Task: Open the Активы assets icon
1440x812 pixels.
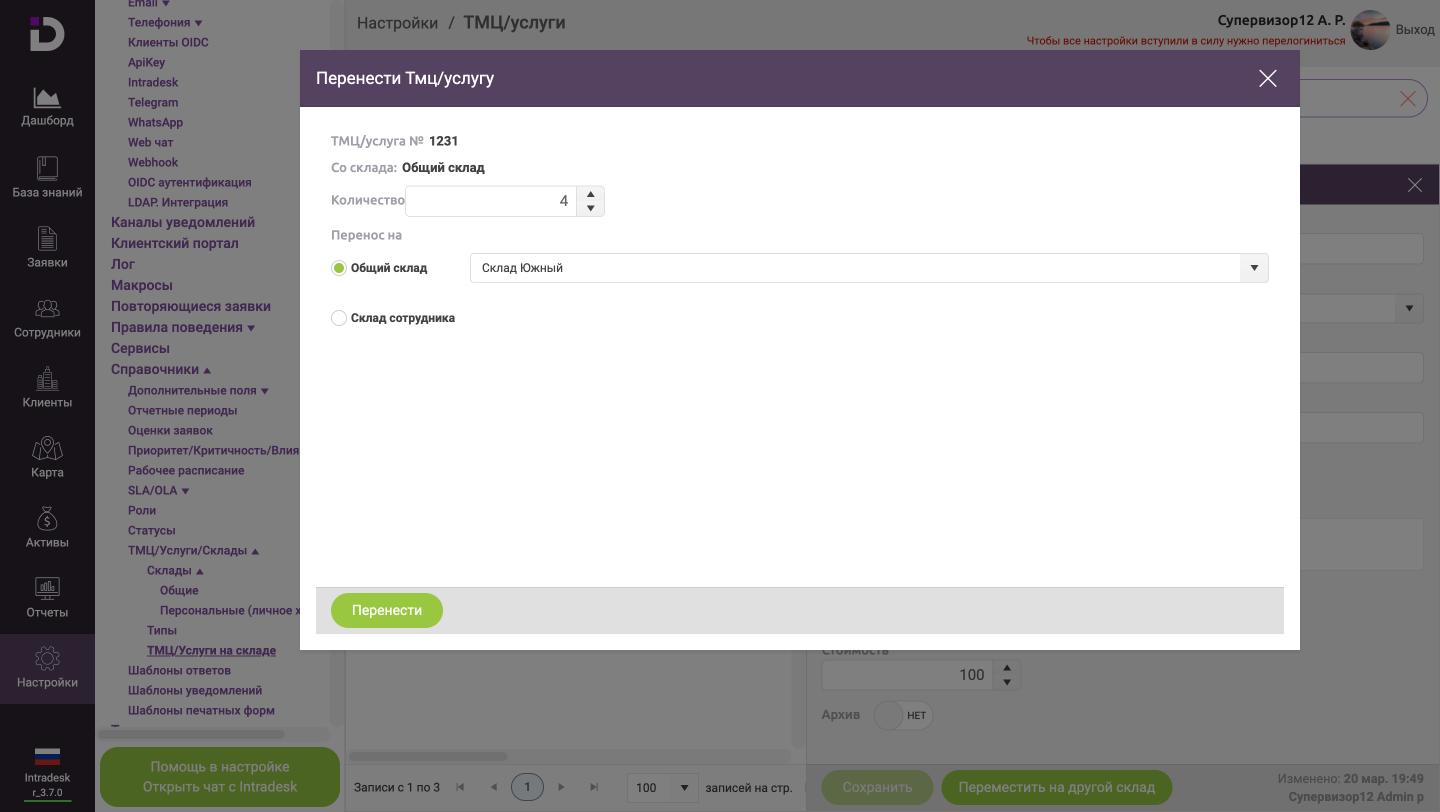Action: pos(47,519)
